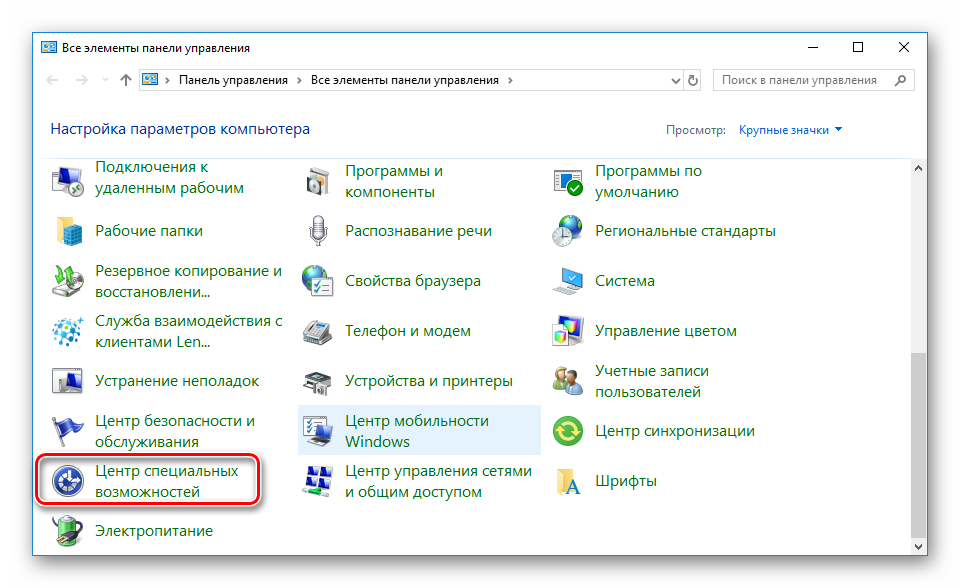Click the Распознавание речи microphone icon

click(x=318, y=231)
